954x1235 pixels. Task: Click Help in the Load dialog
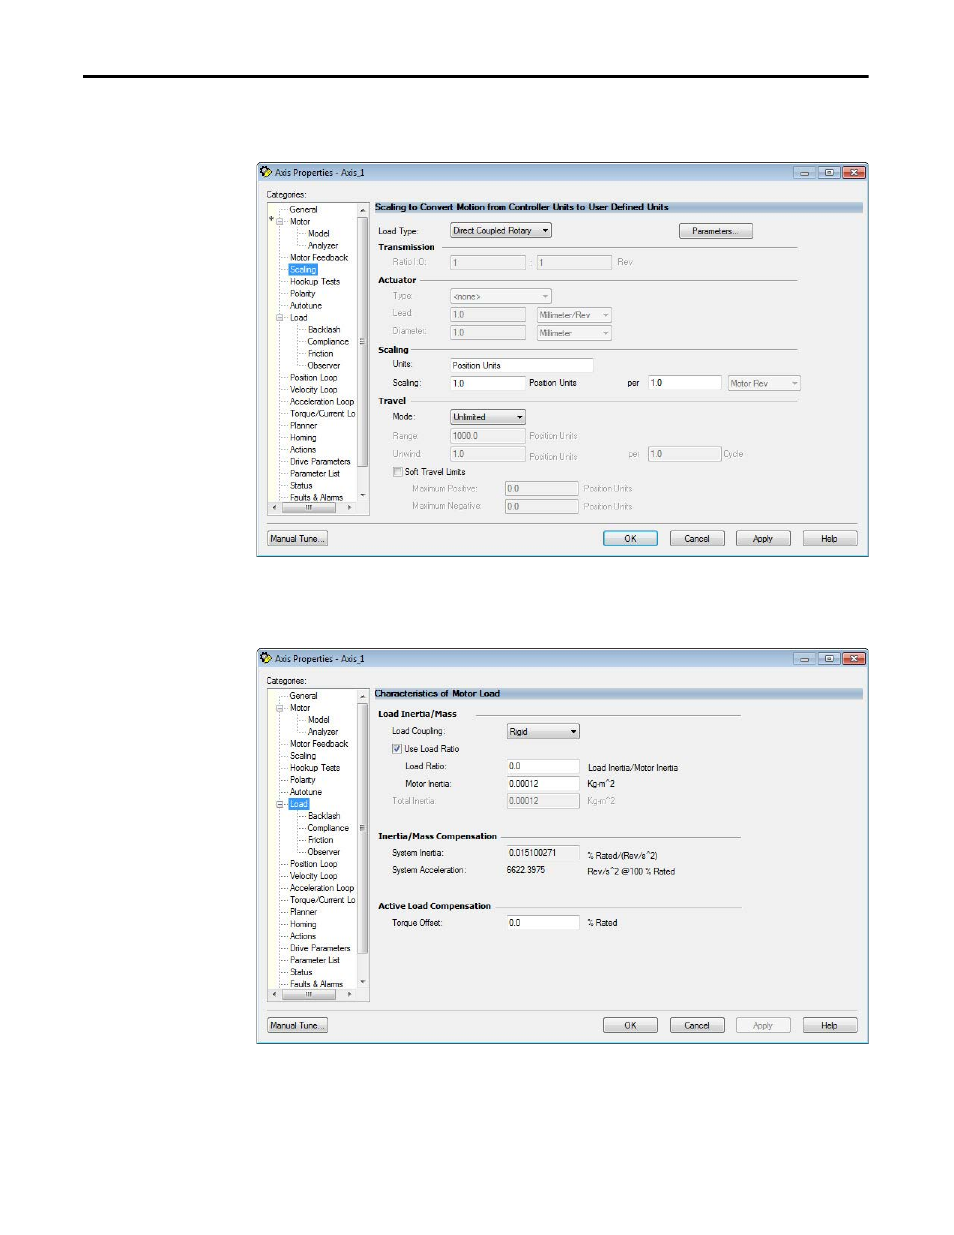click(x=830, y=1025)
